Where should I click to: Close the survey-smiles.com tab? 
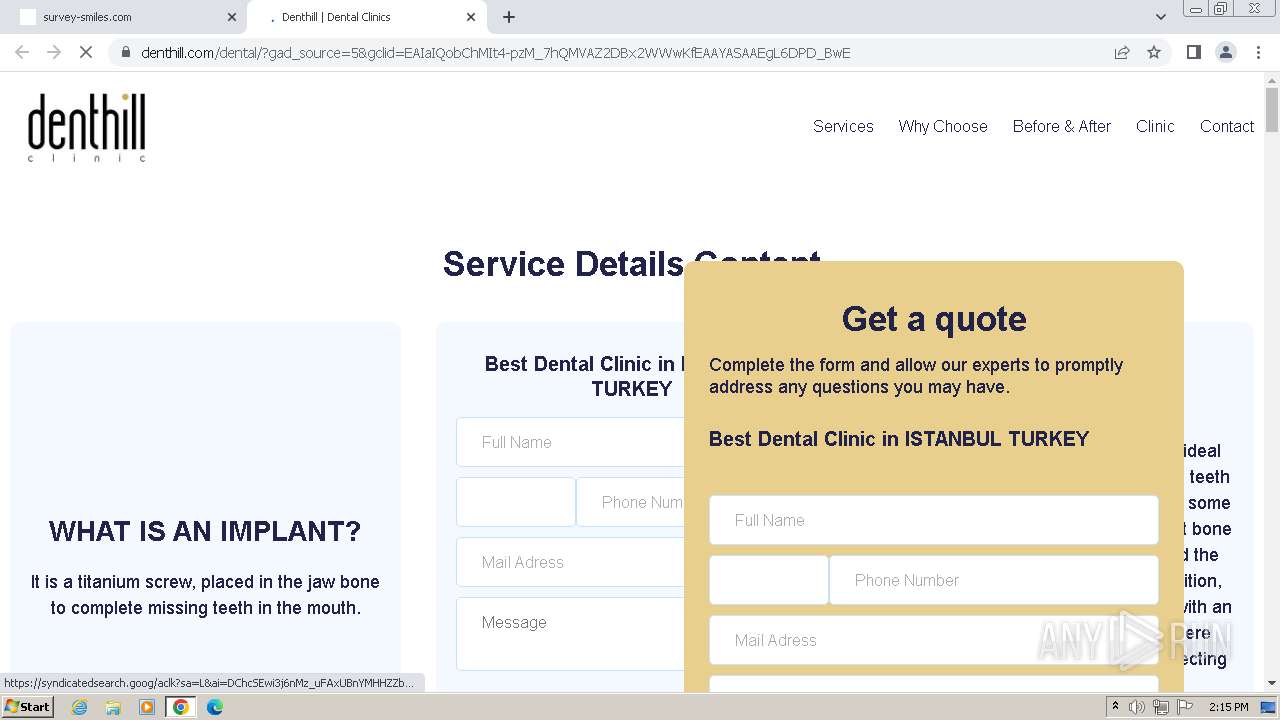(232, 17)
